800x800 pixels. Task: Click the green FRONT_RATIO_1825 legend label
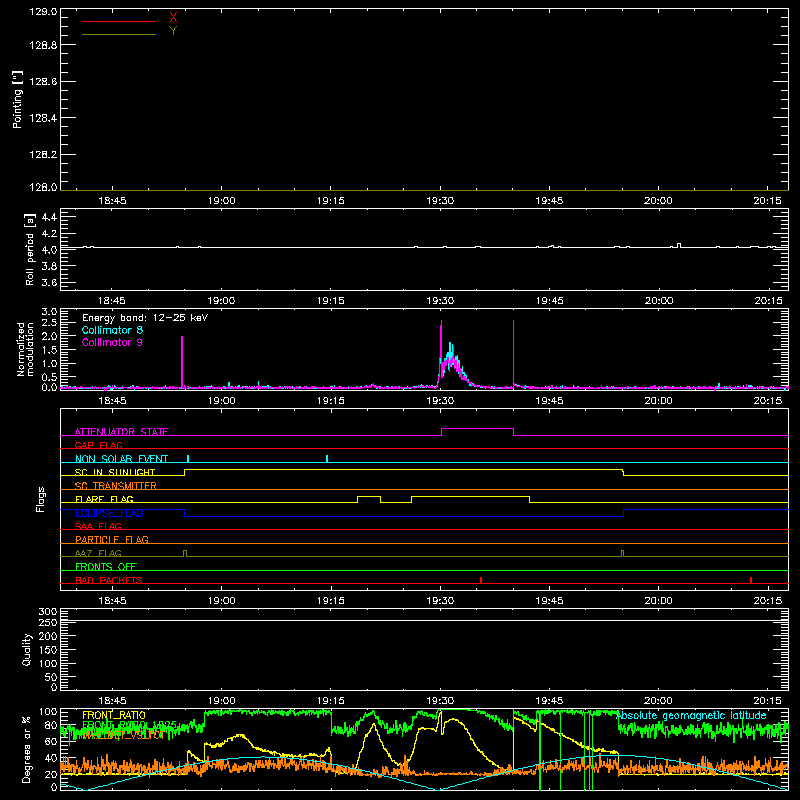[x=129, y=725]
